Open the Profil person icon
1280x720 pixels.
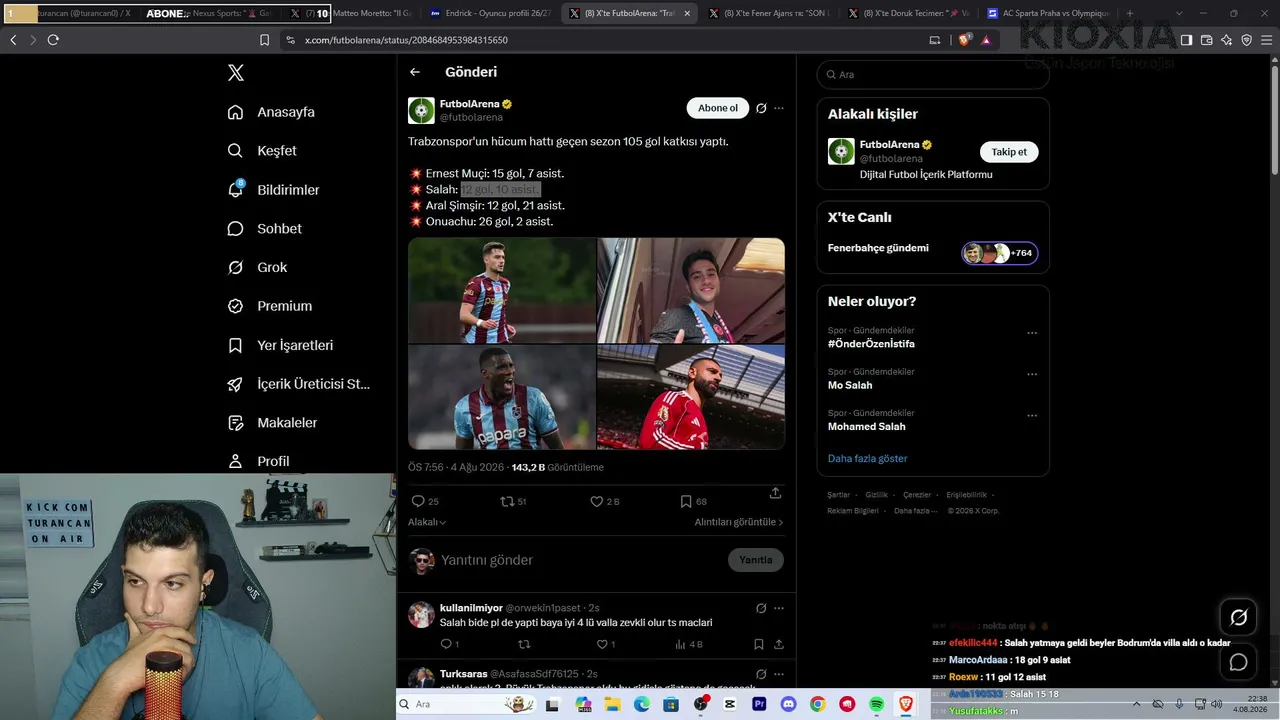236,461
